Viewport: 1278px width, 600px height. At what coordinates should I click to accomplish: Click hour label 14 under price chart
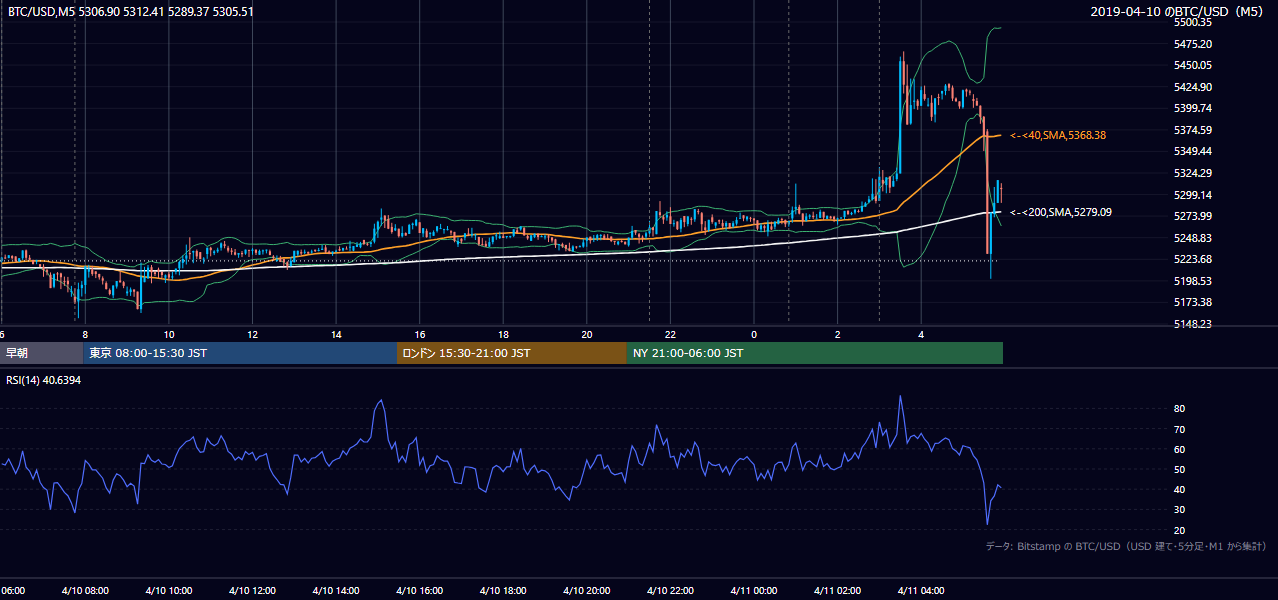tap(336, 334)
